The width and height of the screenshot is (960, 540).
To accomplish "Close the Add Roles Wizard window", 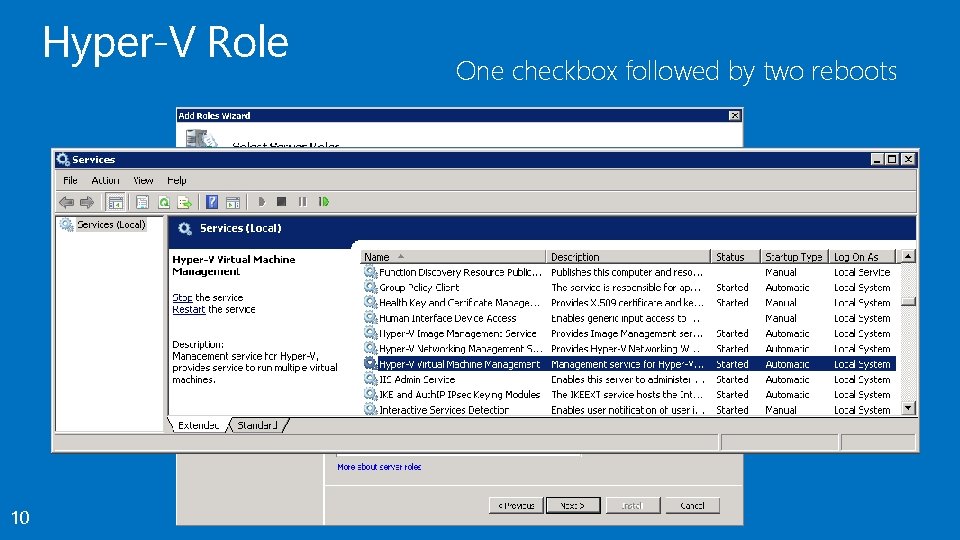I will point(735,116).
